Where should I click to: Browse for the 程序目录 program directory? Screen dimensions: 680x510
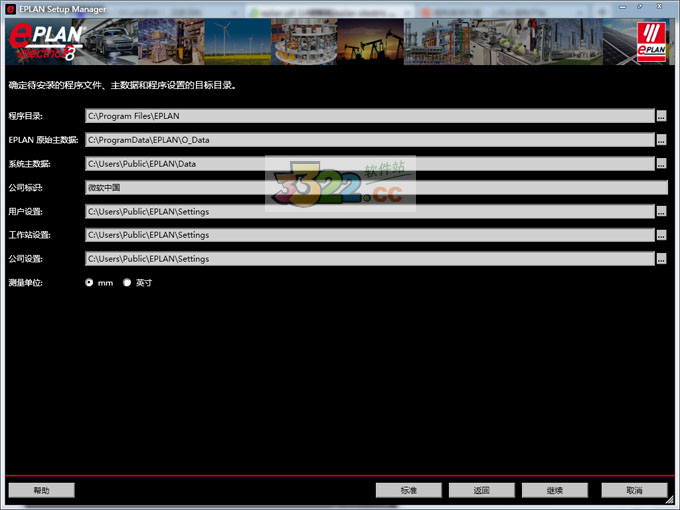(x=661, y=116)
